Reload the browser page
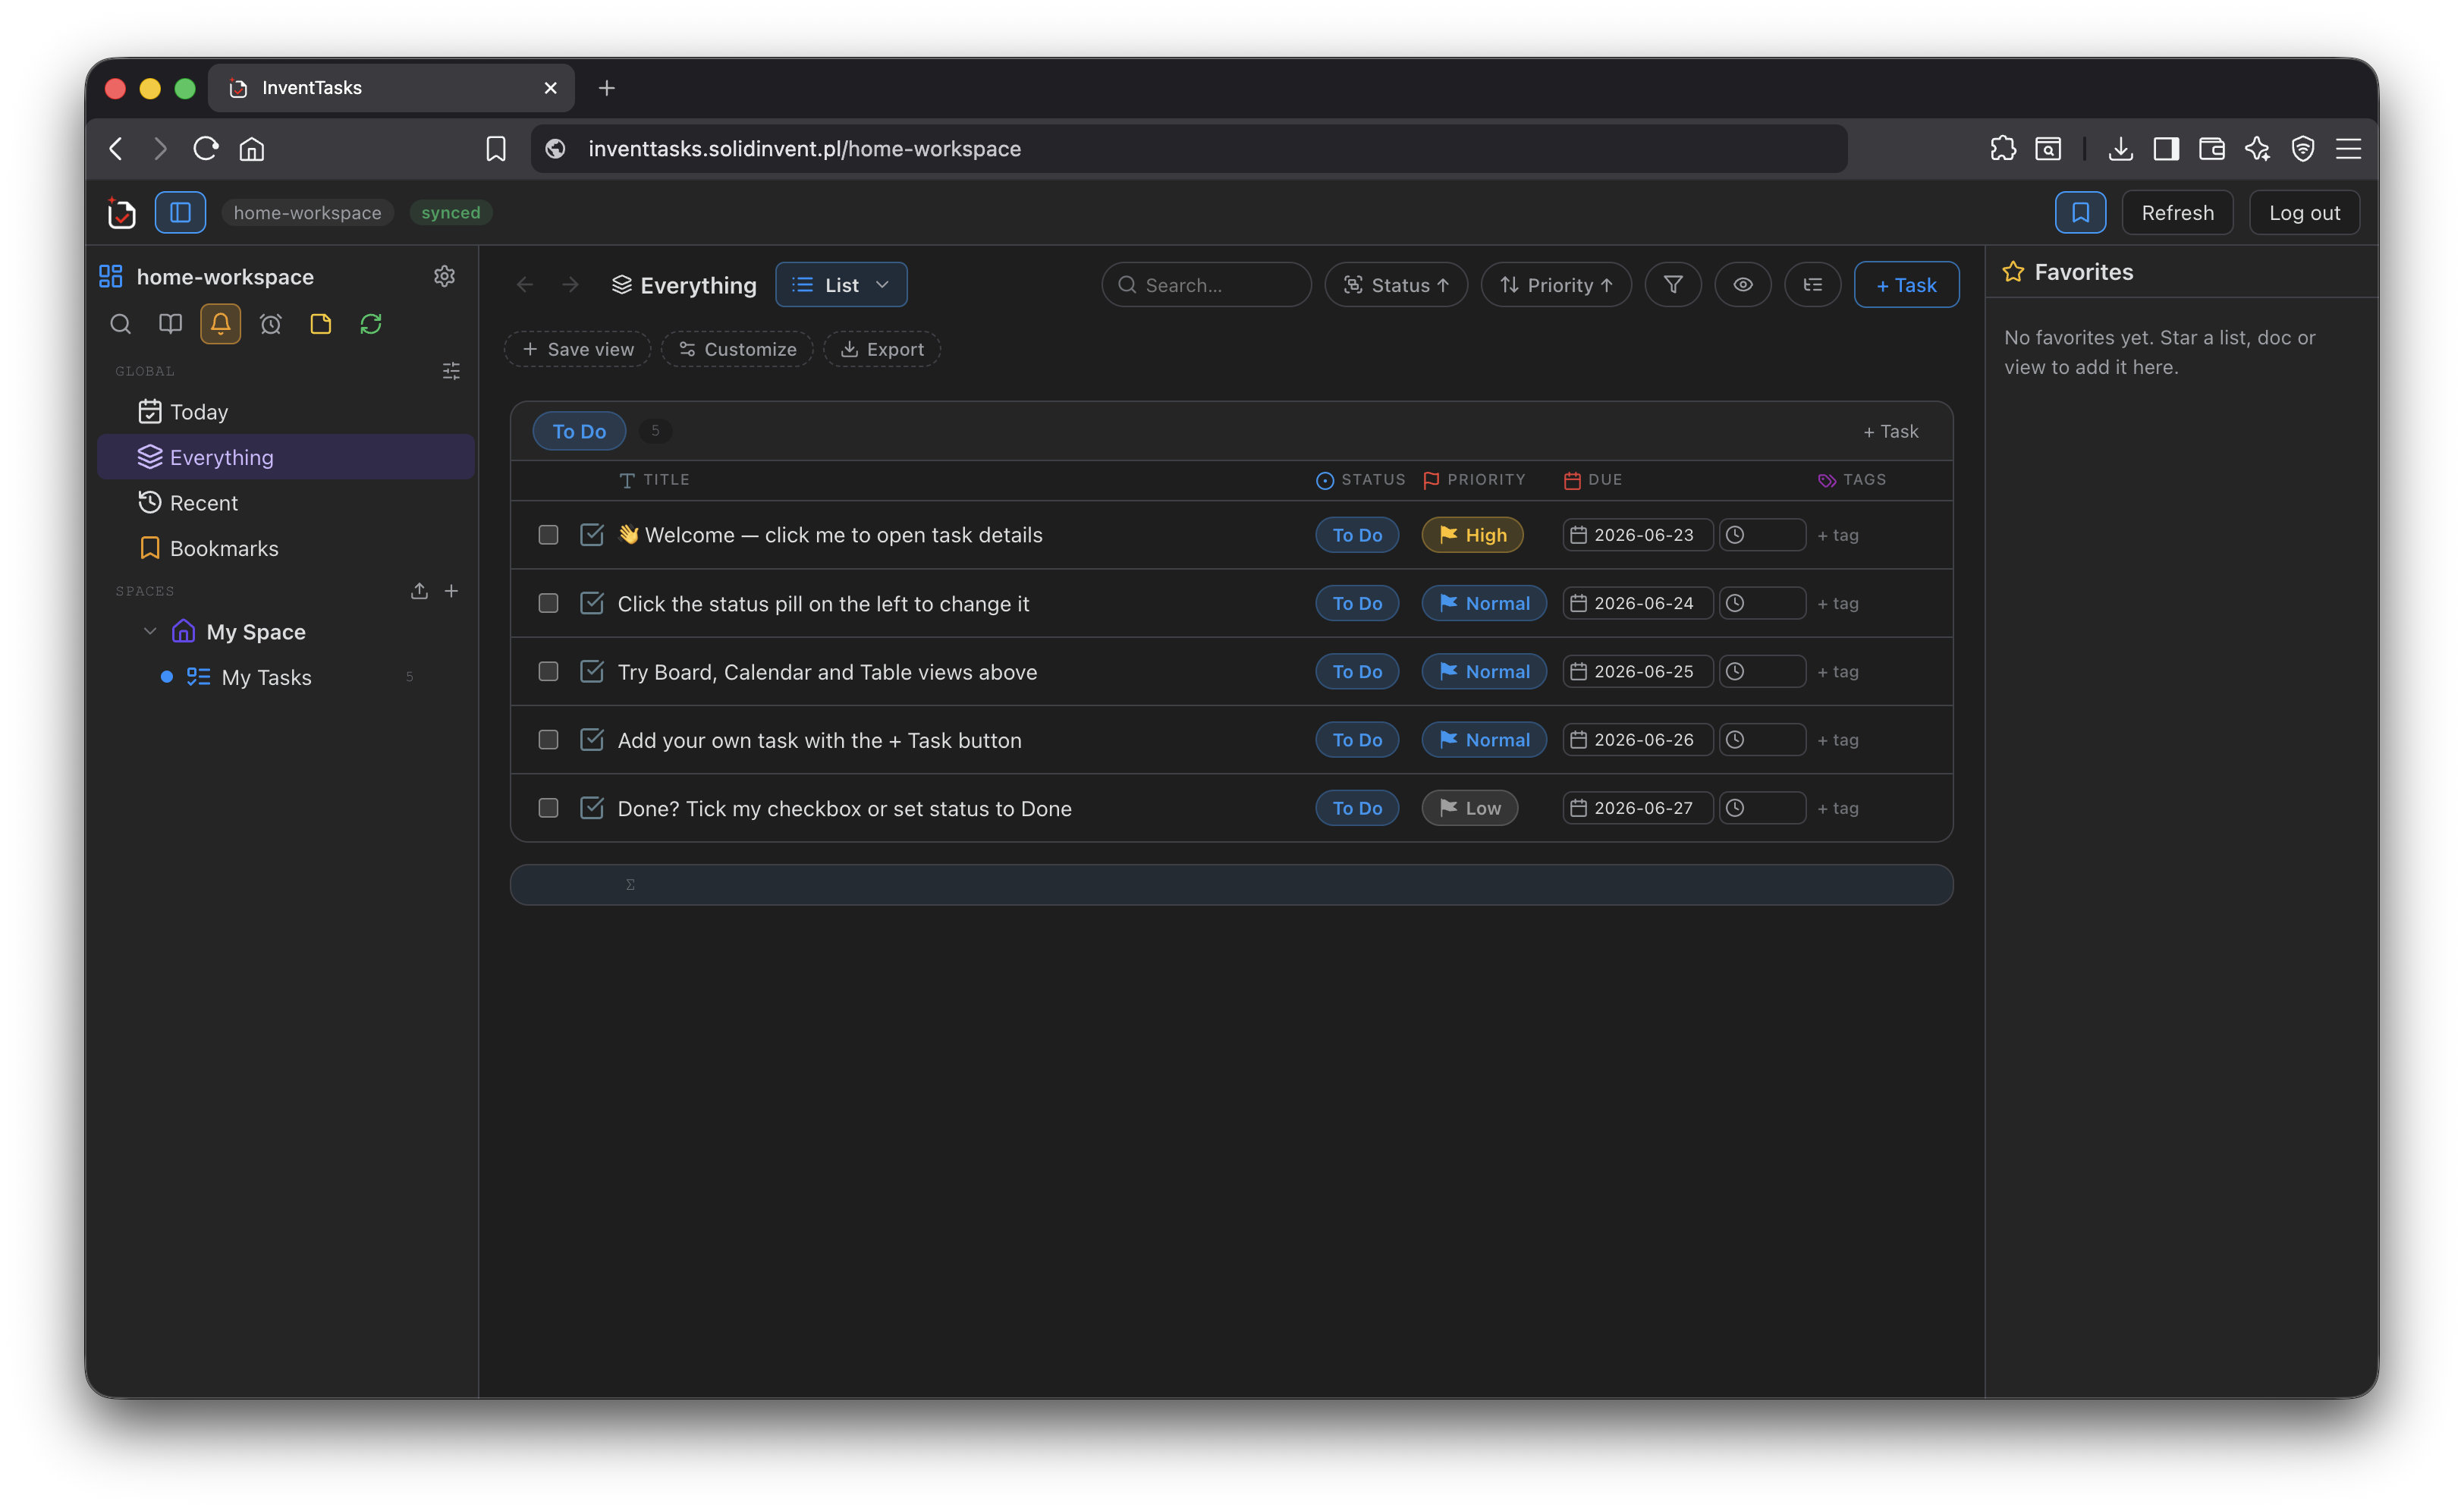 pos(206,149)
